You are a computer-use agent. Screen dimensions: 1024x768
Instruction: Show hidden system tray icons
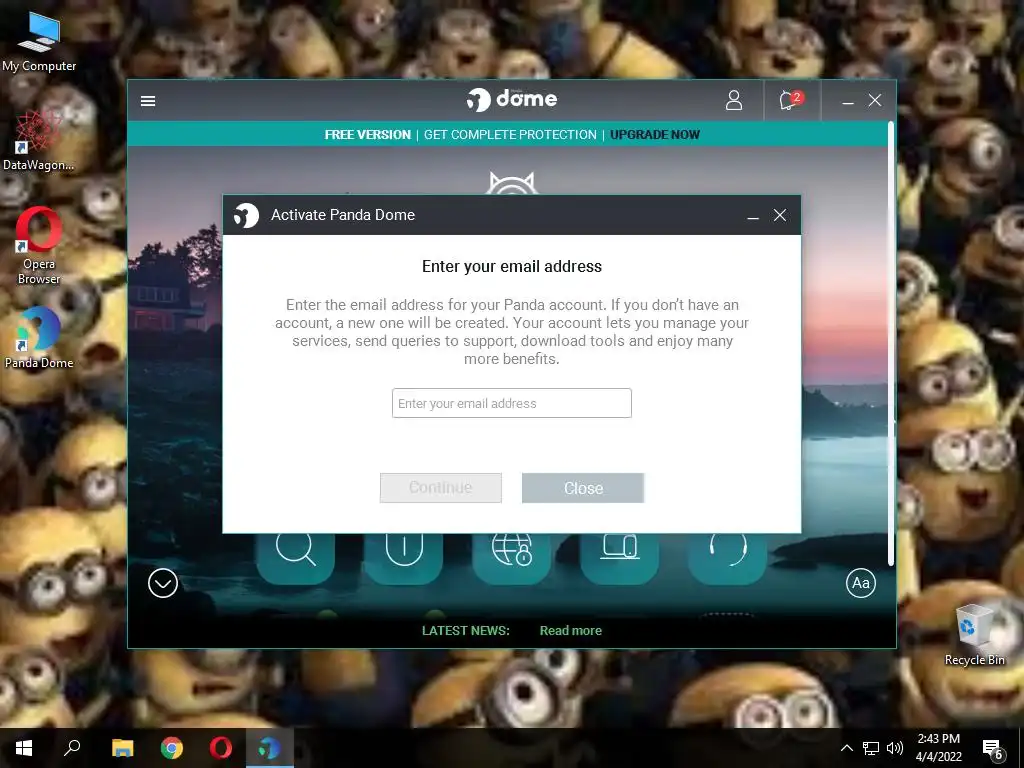coord(847,748)
